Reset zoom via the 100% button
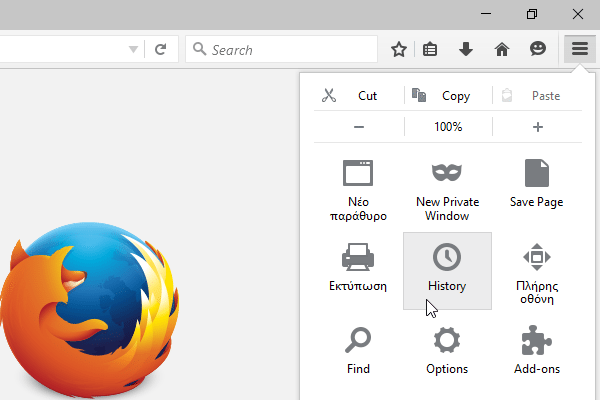 [x=448, y=127]
